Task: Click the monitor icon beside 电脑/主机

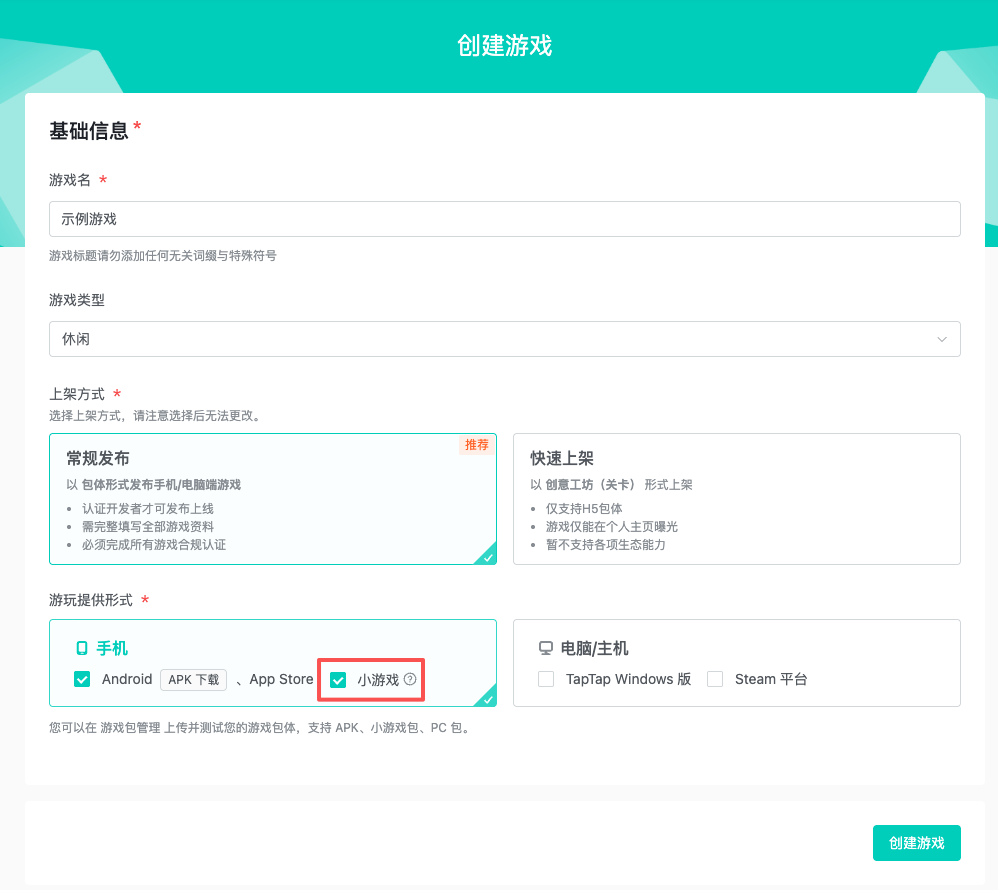Action: pos(546,649)
